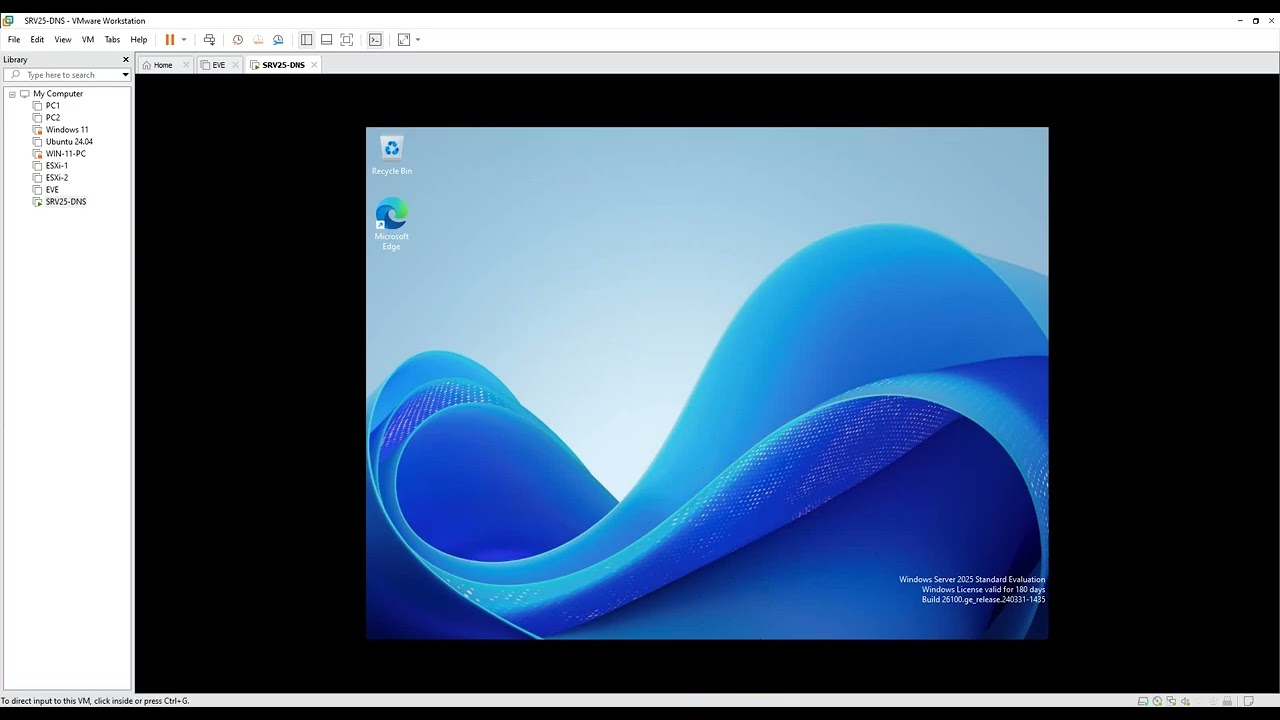Close the Library panel
The image size is (1280, 720).
click(126, 60)
